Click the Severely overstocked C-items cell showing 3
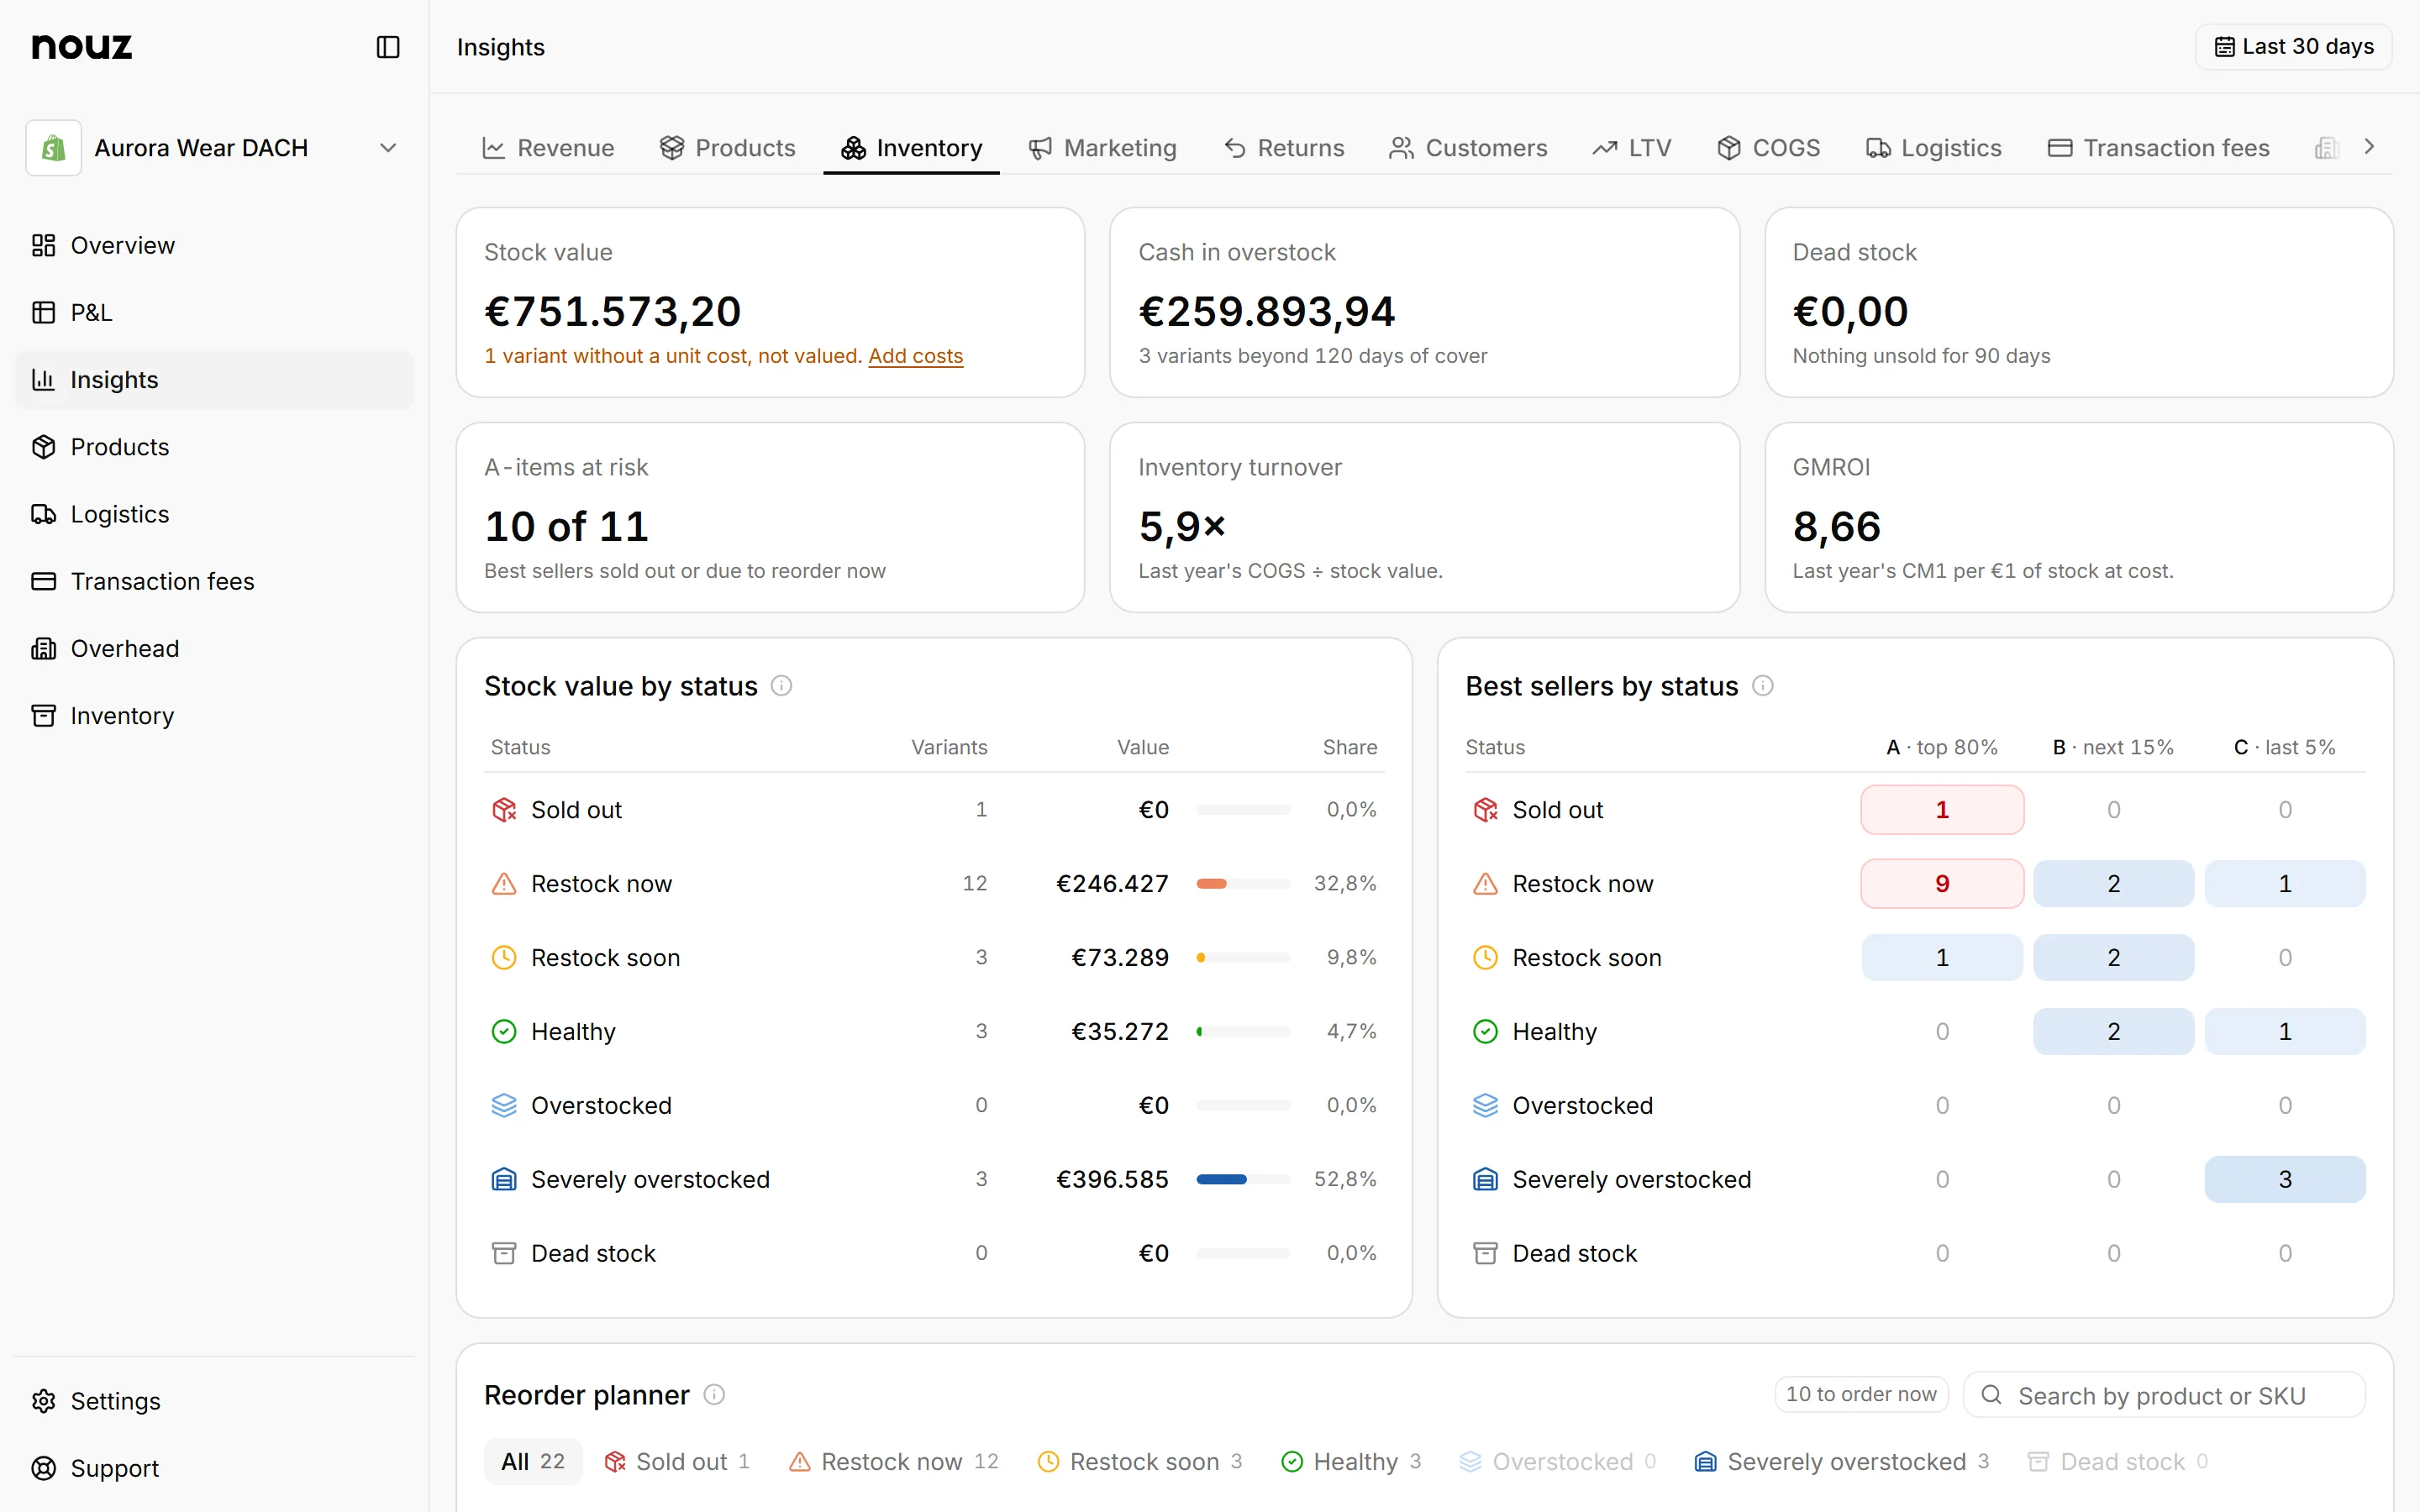Screen dimensions: 2420x1512 2285,1180
